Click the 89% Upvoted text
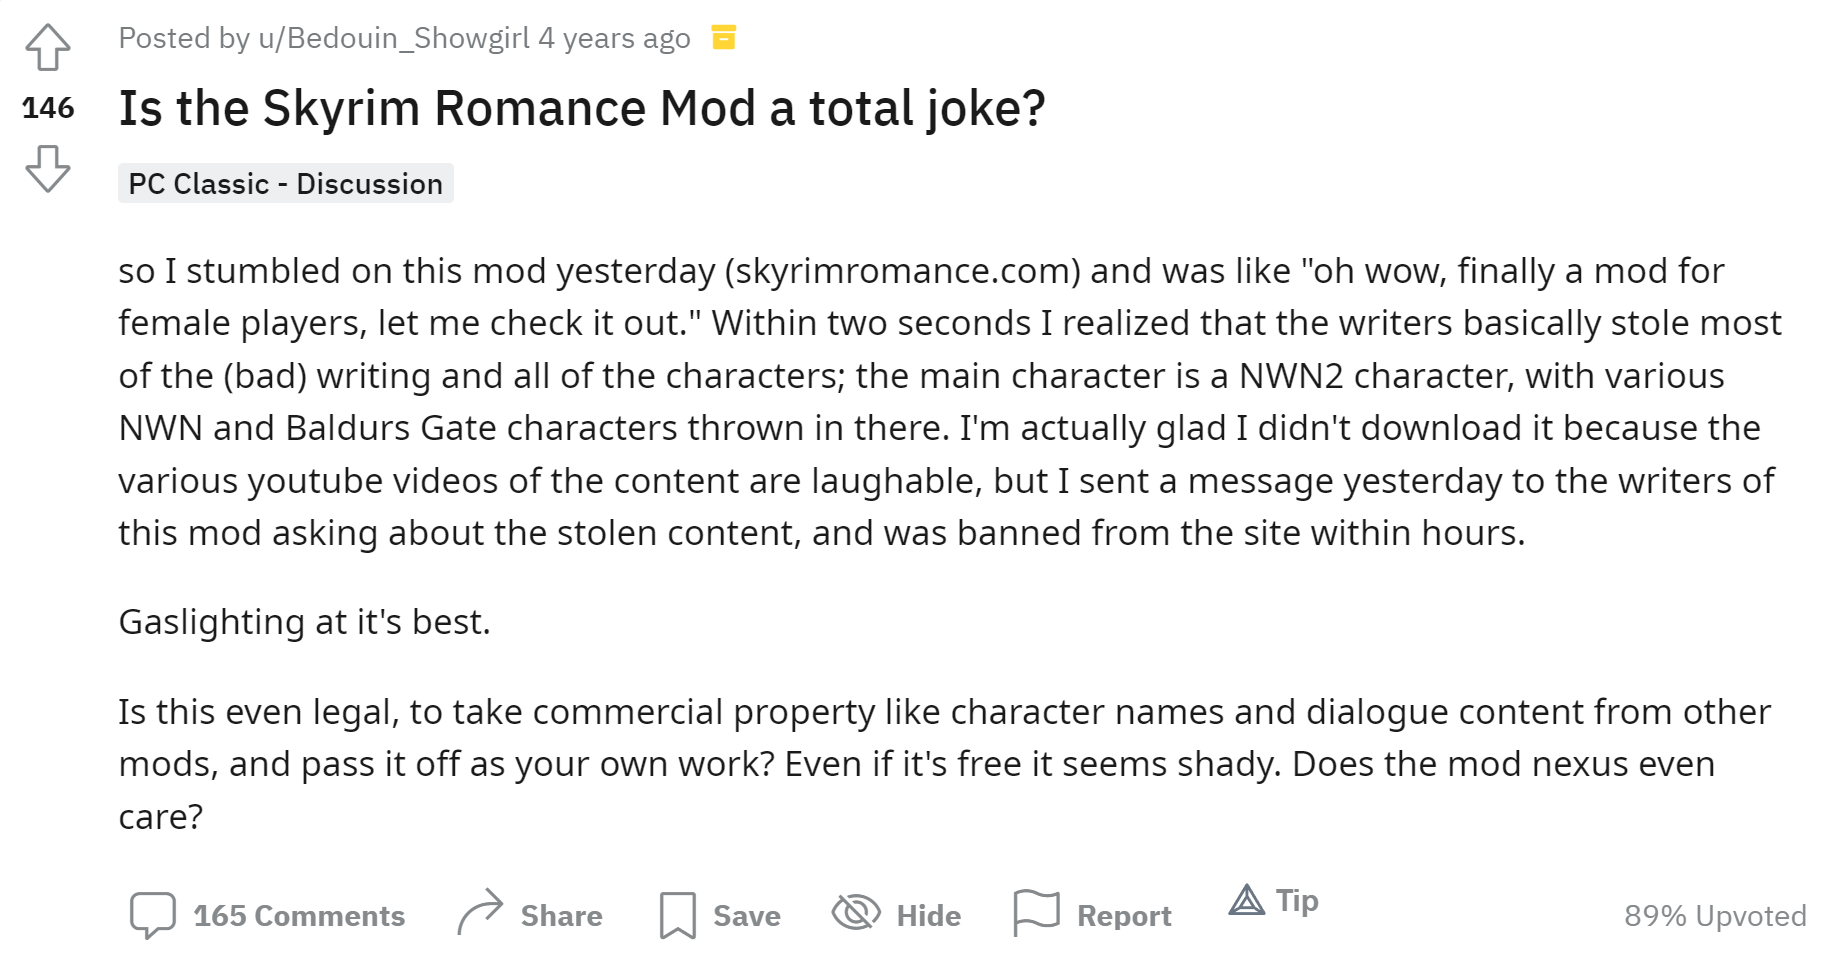This screenshot has width=1840, height=974. pos(1715,916)
